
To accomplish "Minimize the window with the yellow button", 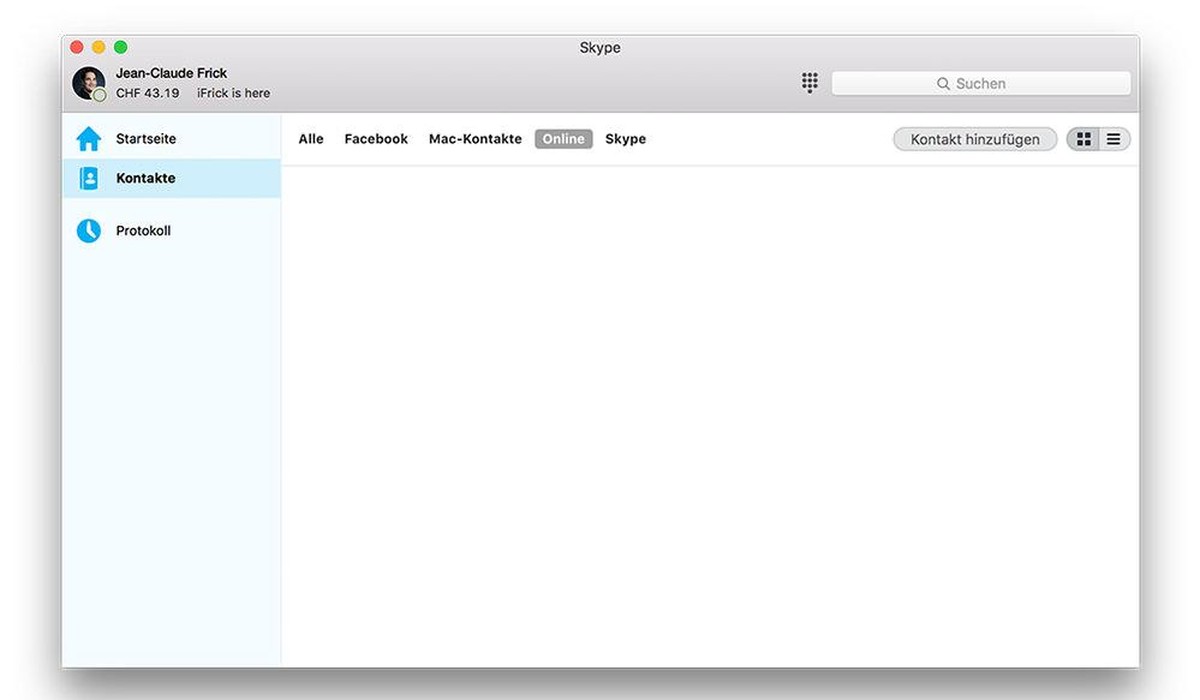I will pyautogui.click(x=99, y=47).
